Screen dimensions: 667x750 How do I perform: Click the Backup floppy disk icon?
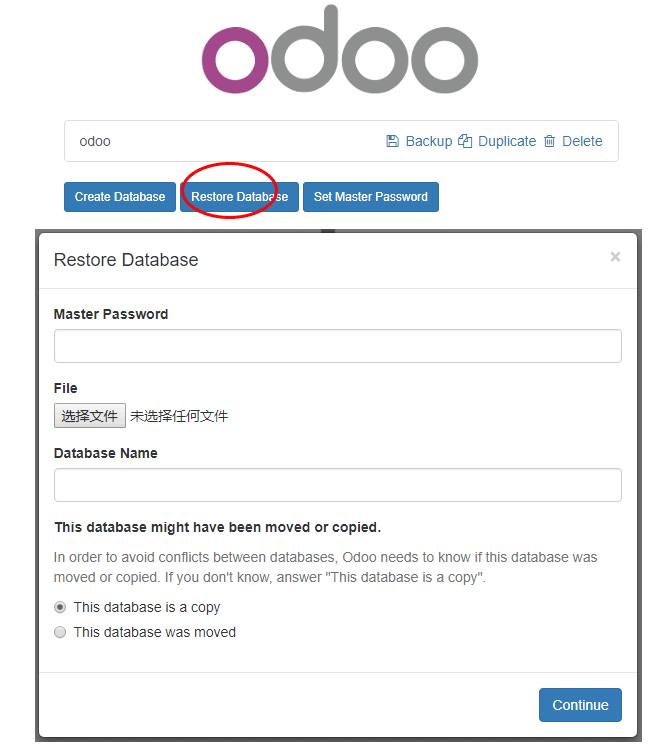coord(392,141)
